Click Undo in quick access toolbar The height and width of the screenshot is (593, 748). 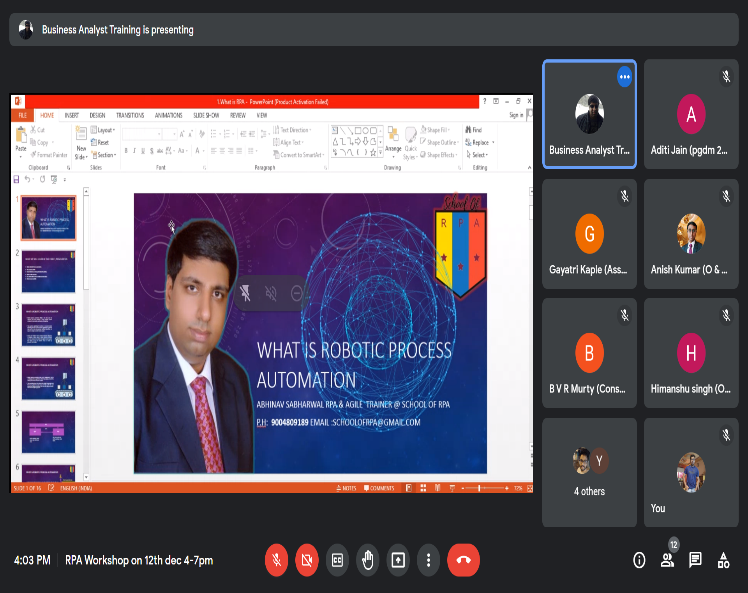28,179
